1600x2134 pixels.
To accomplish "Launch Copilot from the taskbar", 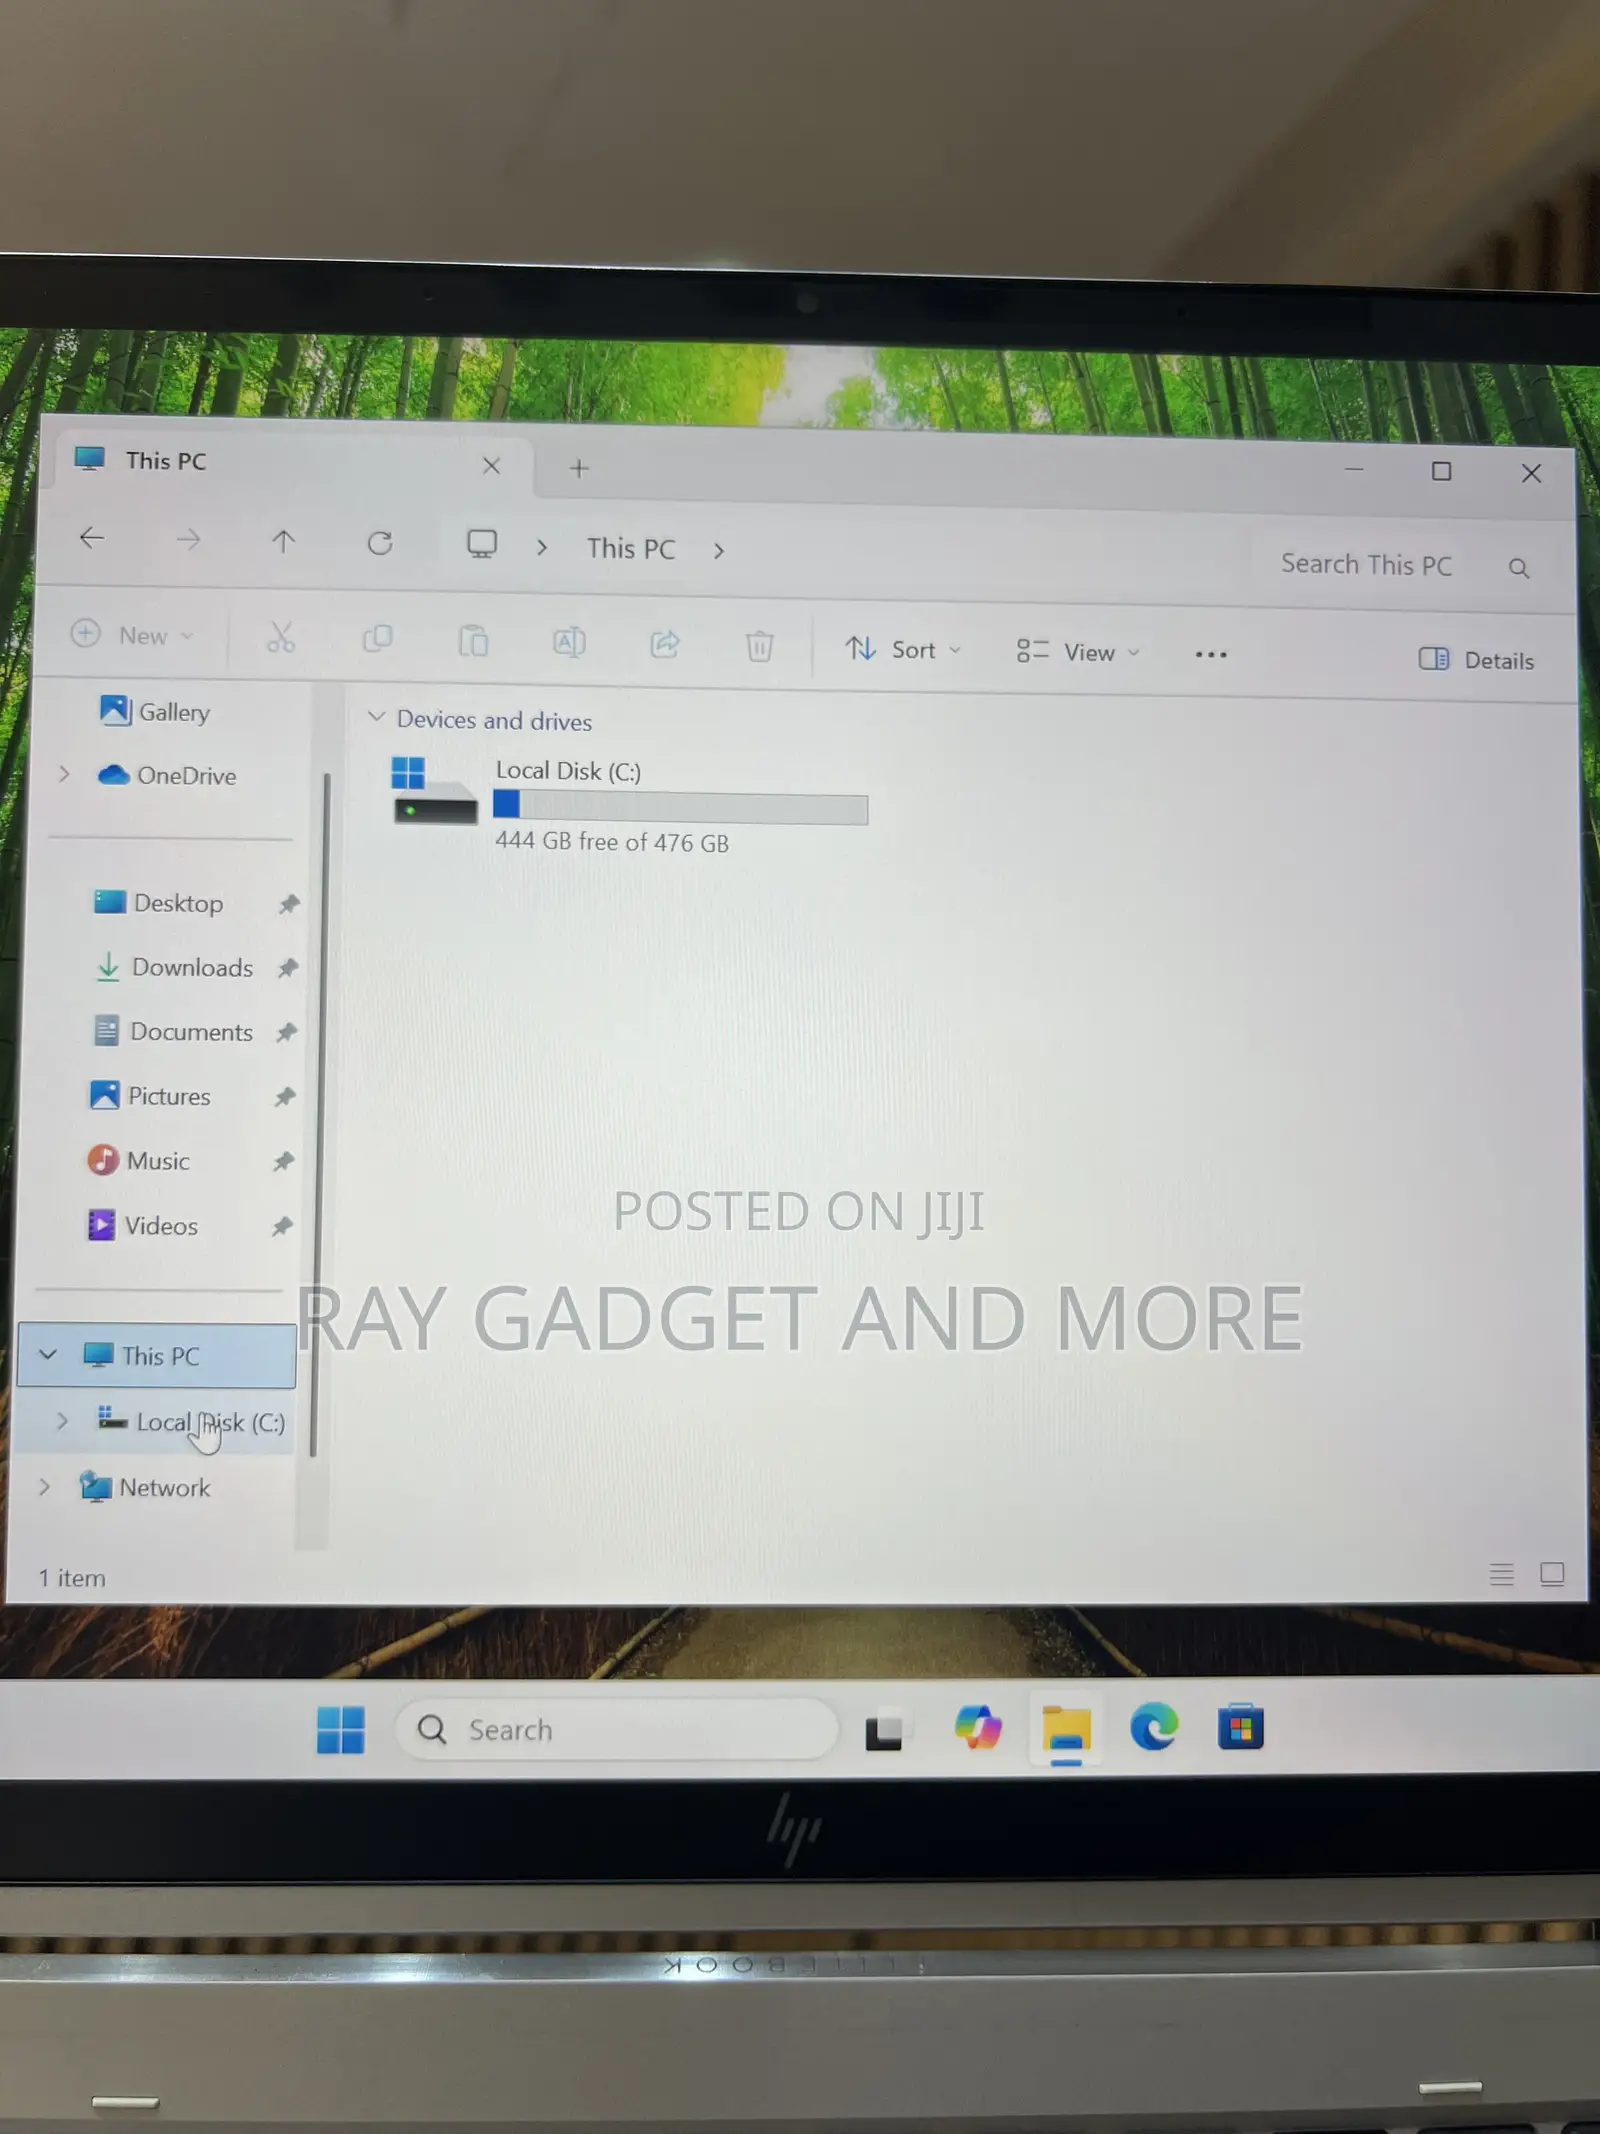I will pos(977,1728).
